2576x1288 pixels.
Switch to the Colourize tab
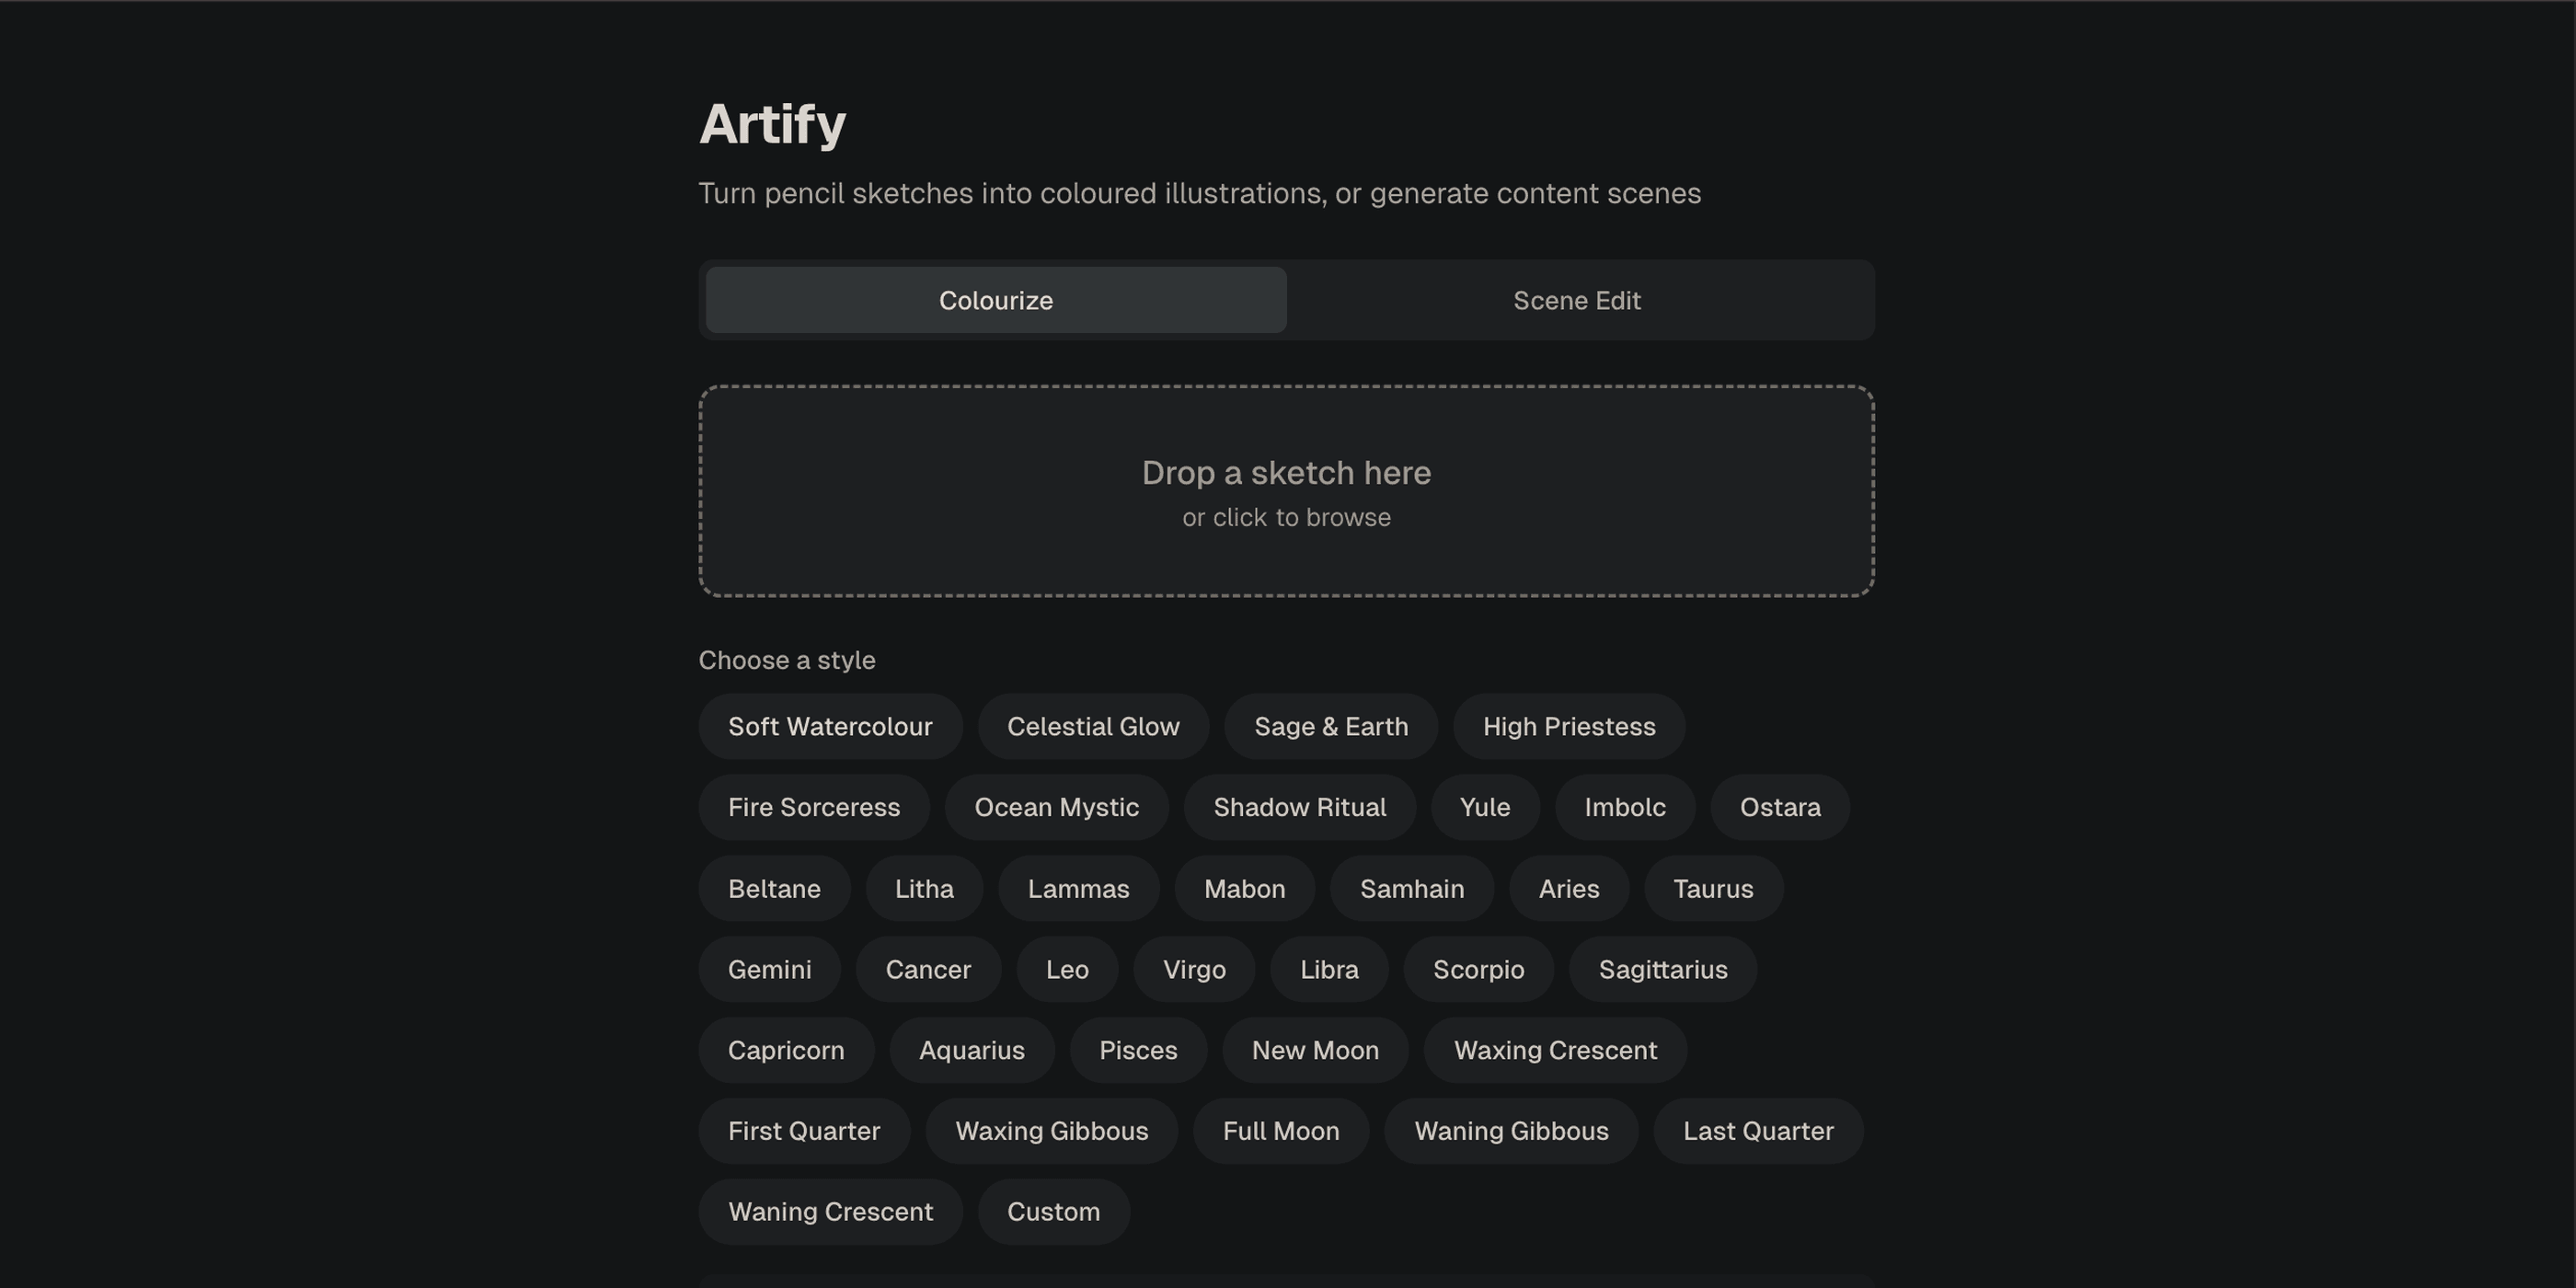click(994, 300)
